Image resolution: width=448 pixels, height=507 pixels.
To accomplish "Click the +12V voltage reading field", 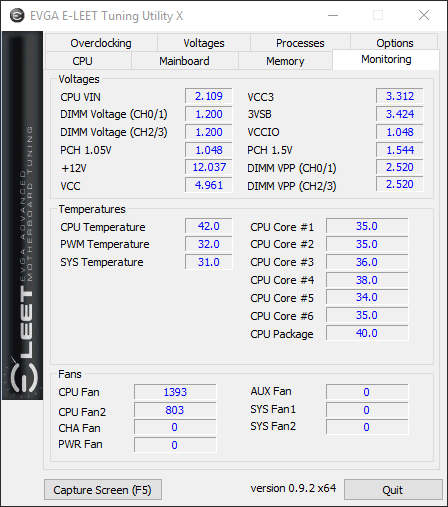I will (x=209, y=167).
